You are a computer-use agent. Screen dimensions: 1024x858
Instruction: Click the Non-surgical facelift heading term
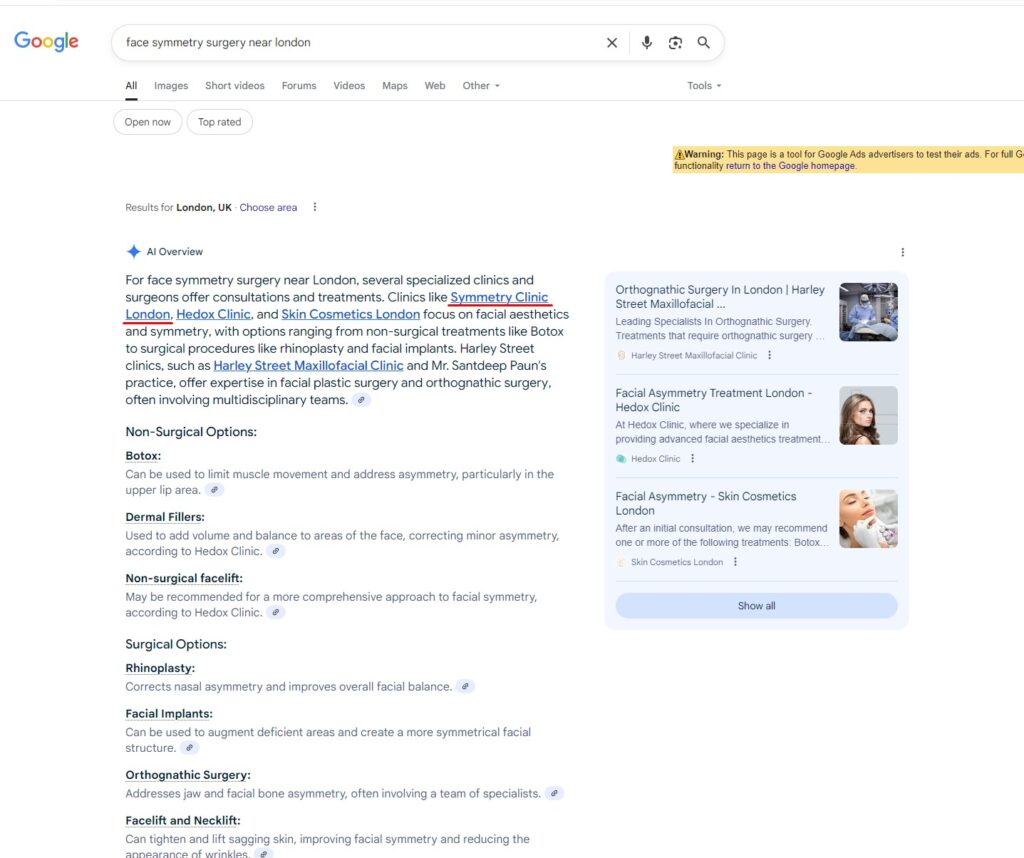click(184, 579)
